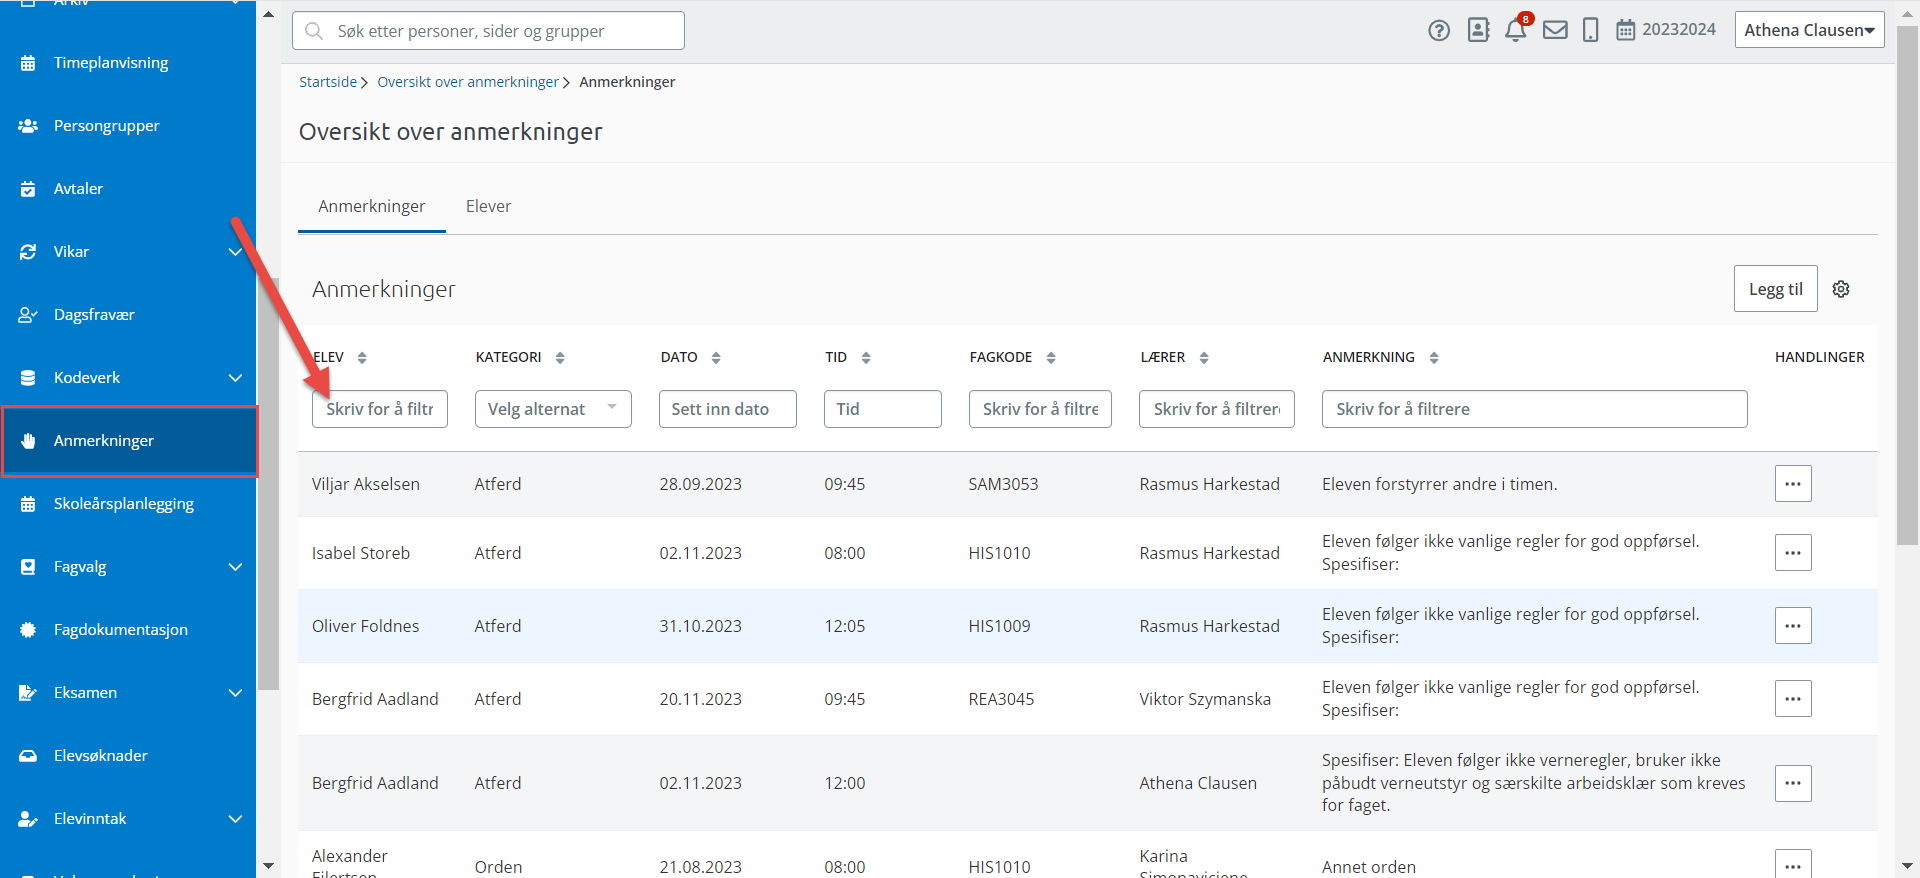Sort table by KATEGORI column arrows
Viewport: 1920px width, 878px height.
coord(560,358)
